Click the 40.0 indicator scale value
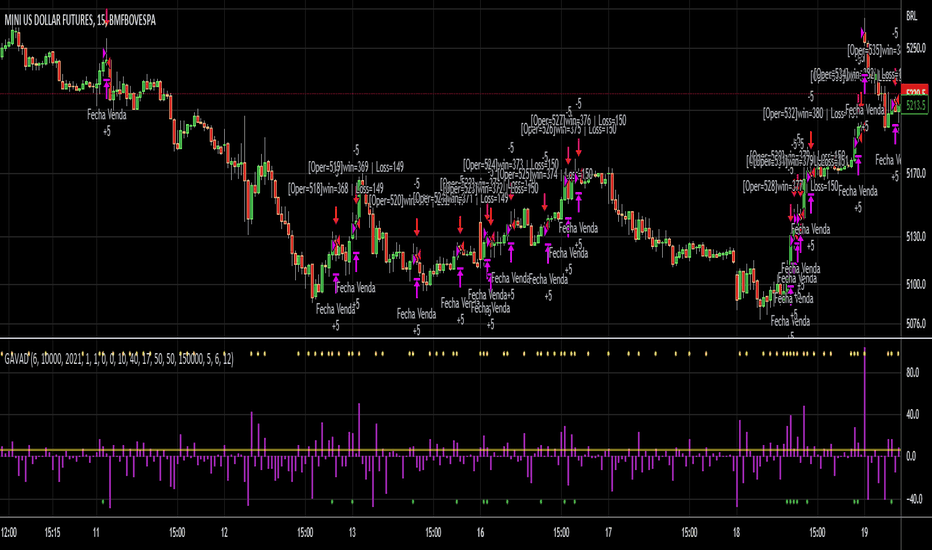This screenshot has height=550, width=932. [x=912, y=414]
